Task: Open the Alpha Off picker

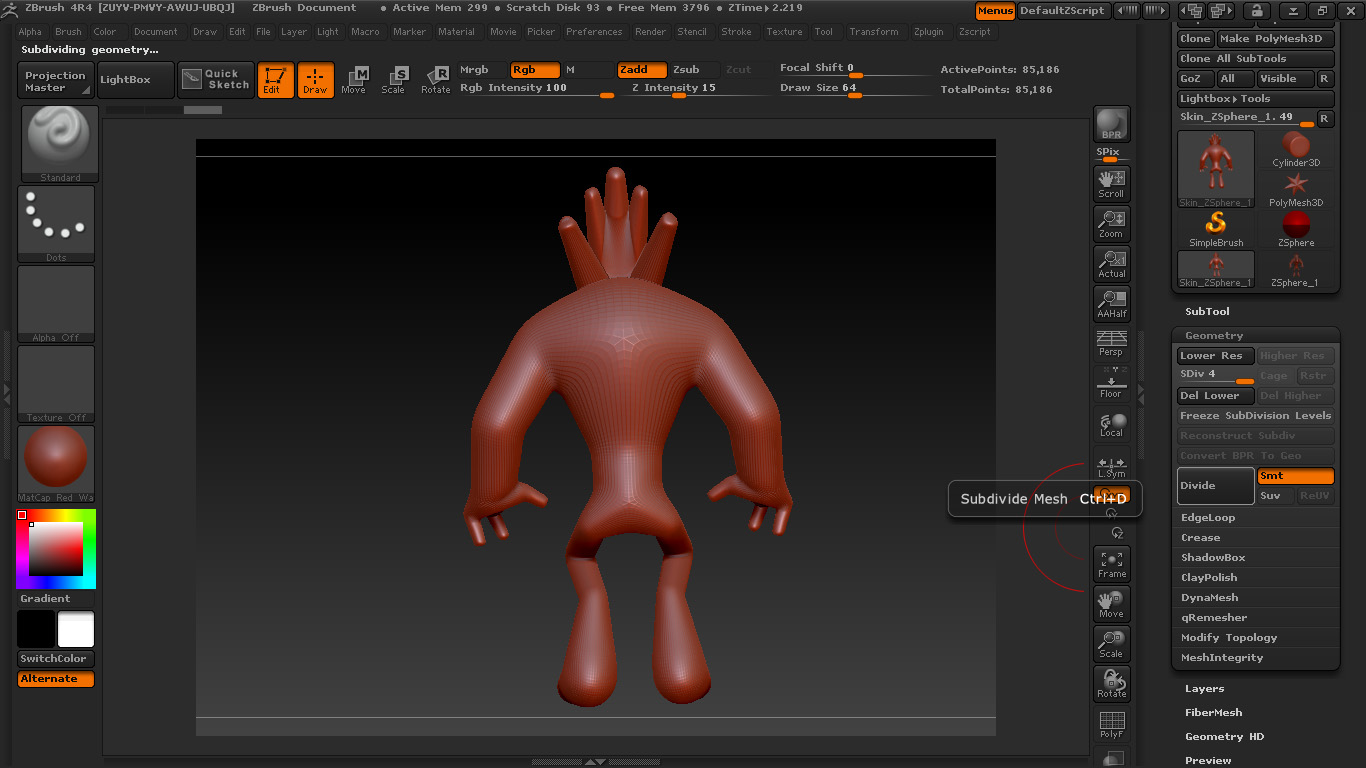Action: coord(56,304)
